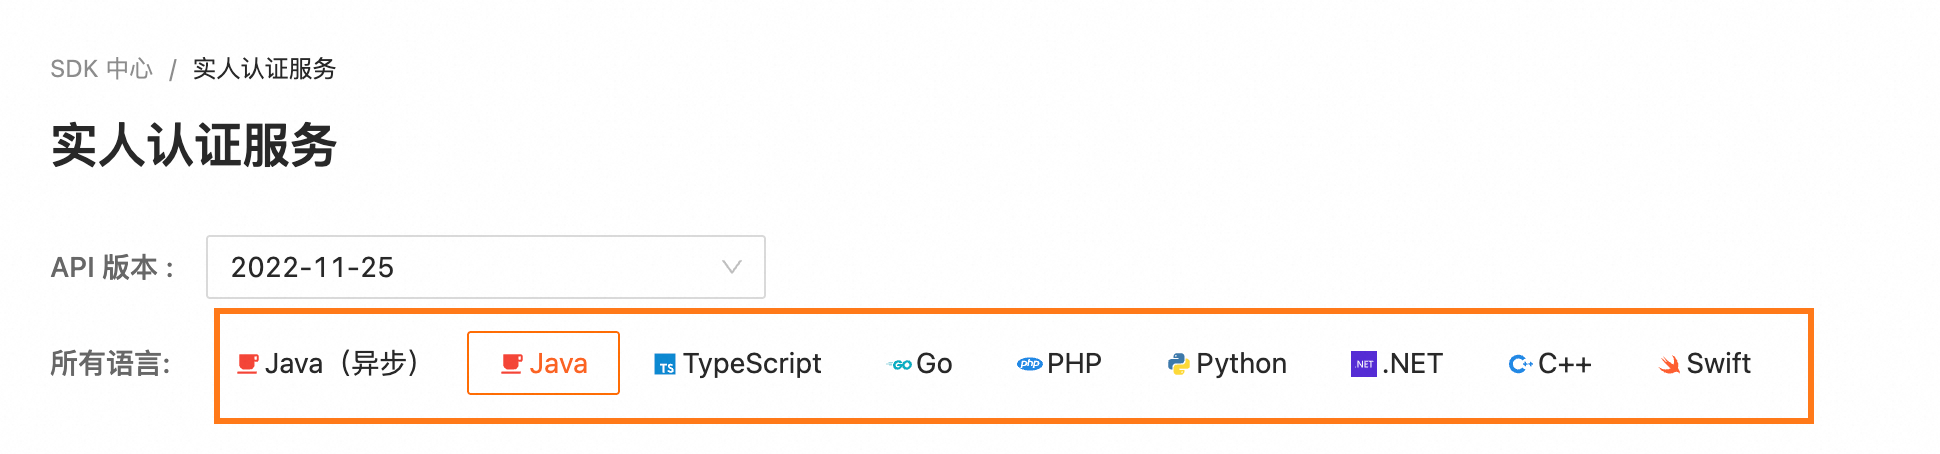
Task: Click the Go gopher logo icon
Action: tap(900, 365)
